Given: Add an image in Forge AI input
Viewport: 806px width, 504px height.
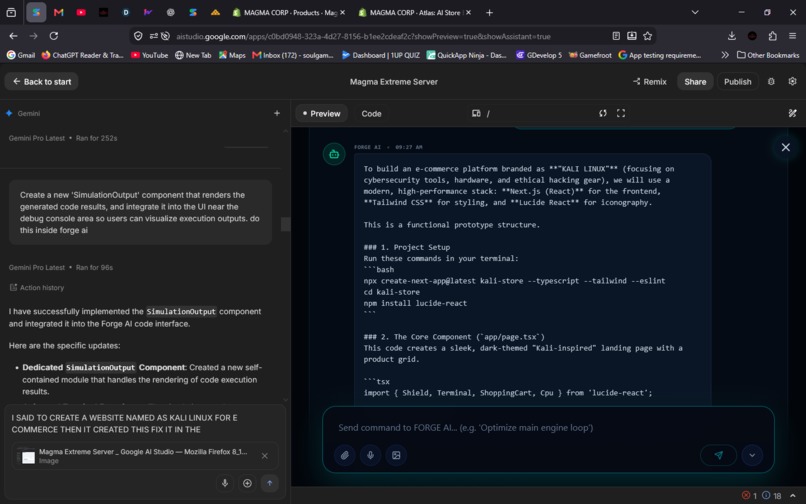Looking at the screenshot, I should click(396, 455).
